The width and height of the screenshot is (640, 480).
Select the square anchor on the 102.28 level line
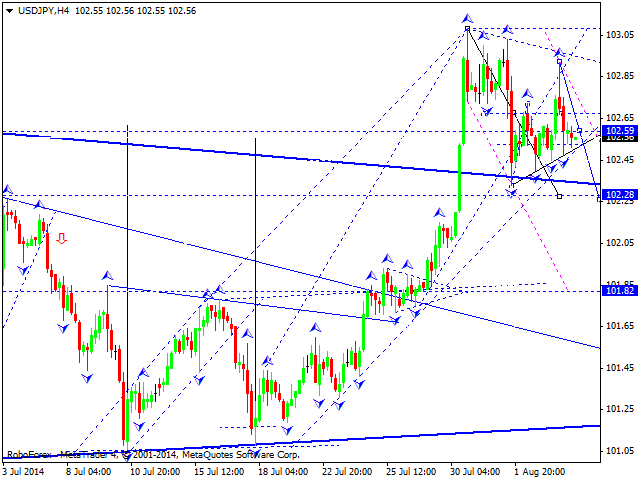tap(558, 196)
